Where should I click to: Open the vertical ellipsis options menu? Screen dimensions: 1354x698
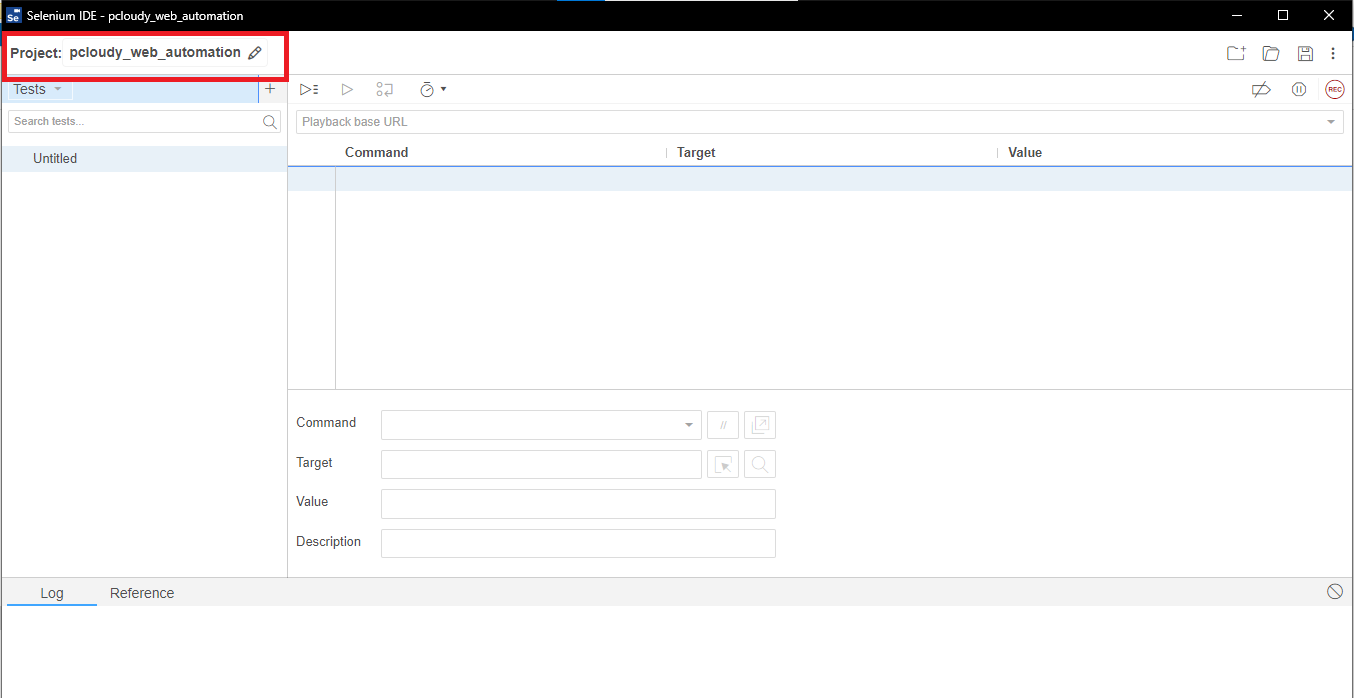(x=1333, y=53)
